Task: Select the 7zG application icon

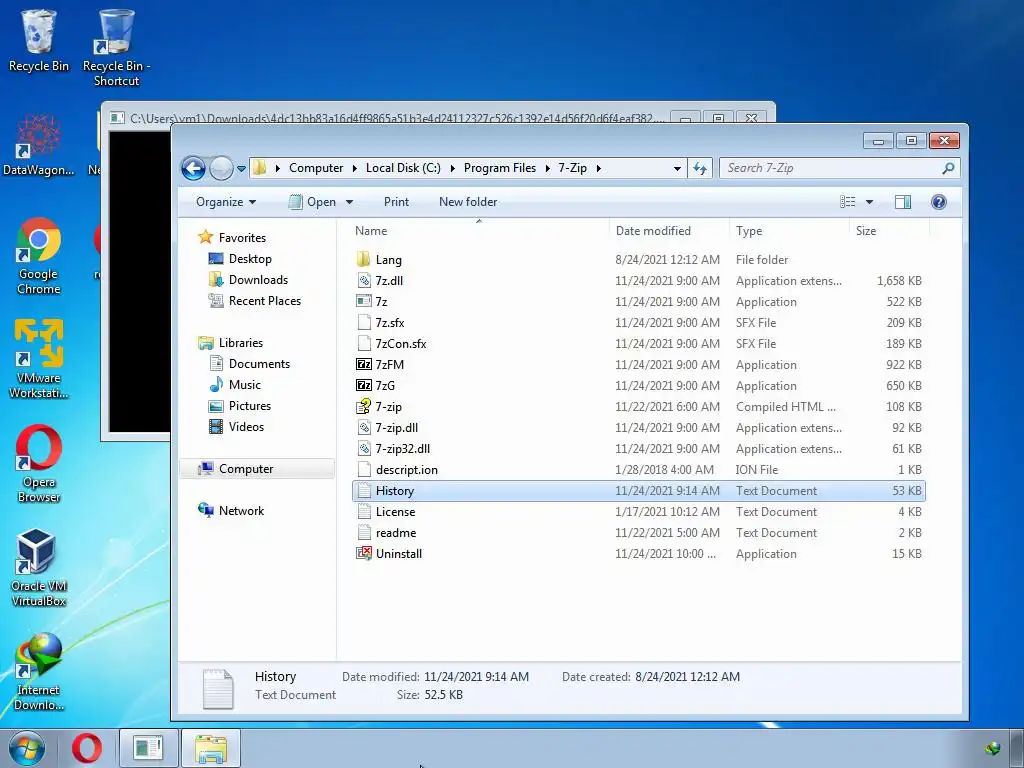Action: click(x=364, y=385)
